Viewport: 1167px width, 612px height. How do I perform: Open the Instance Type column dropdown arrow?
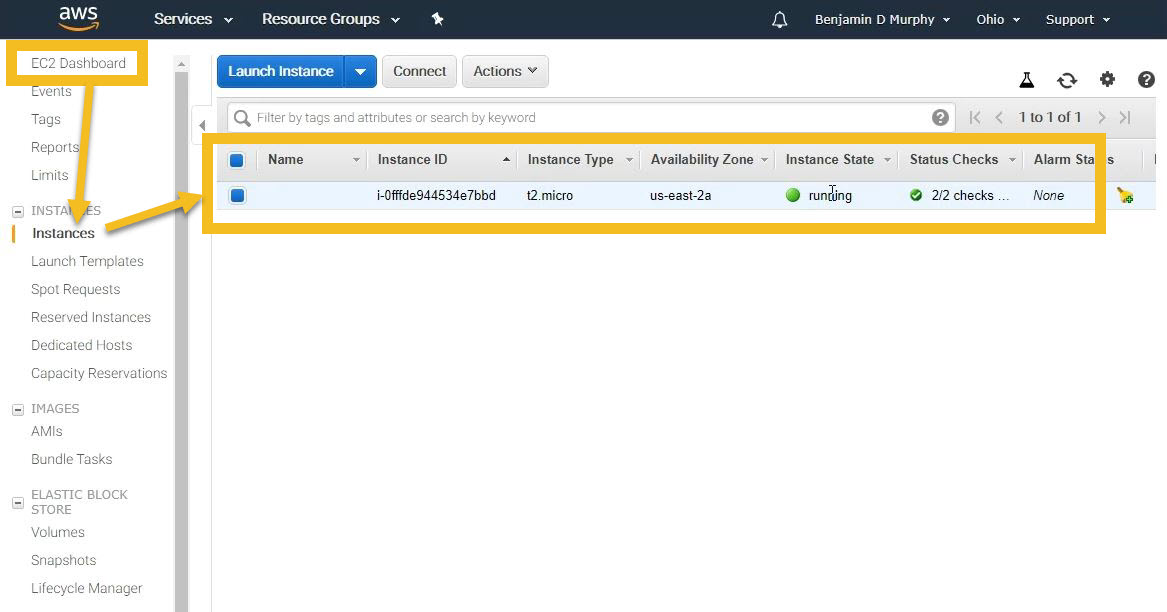[629, 160]
